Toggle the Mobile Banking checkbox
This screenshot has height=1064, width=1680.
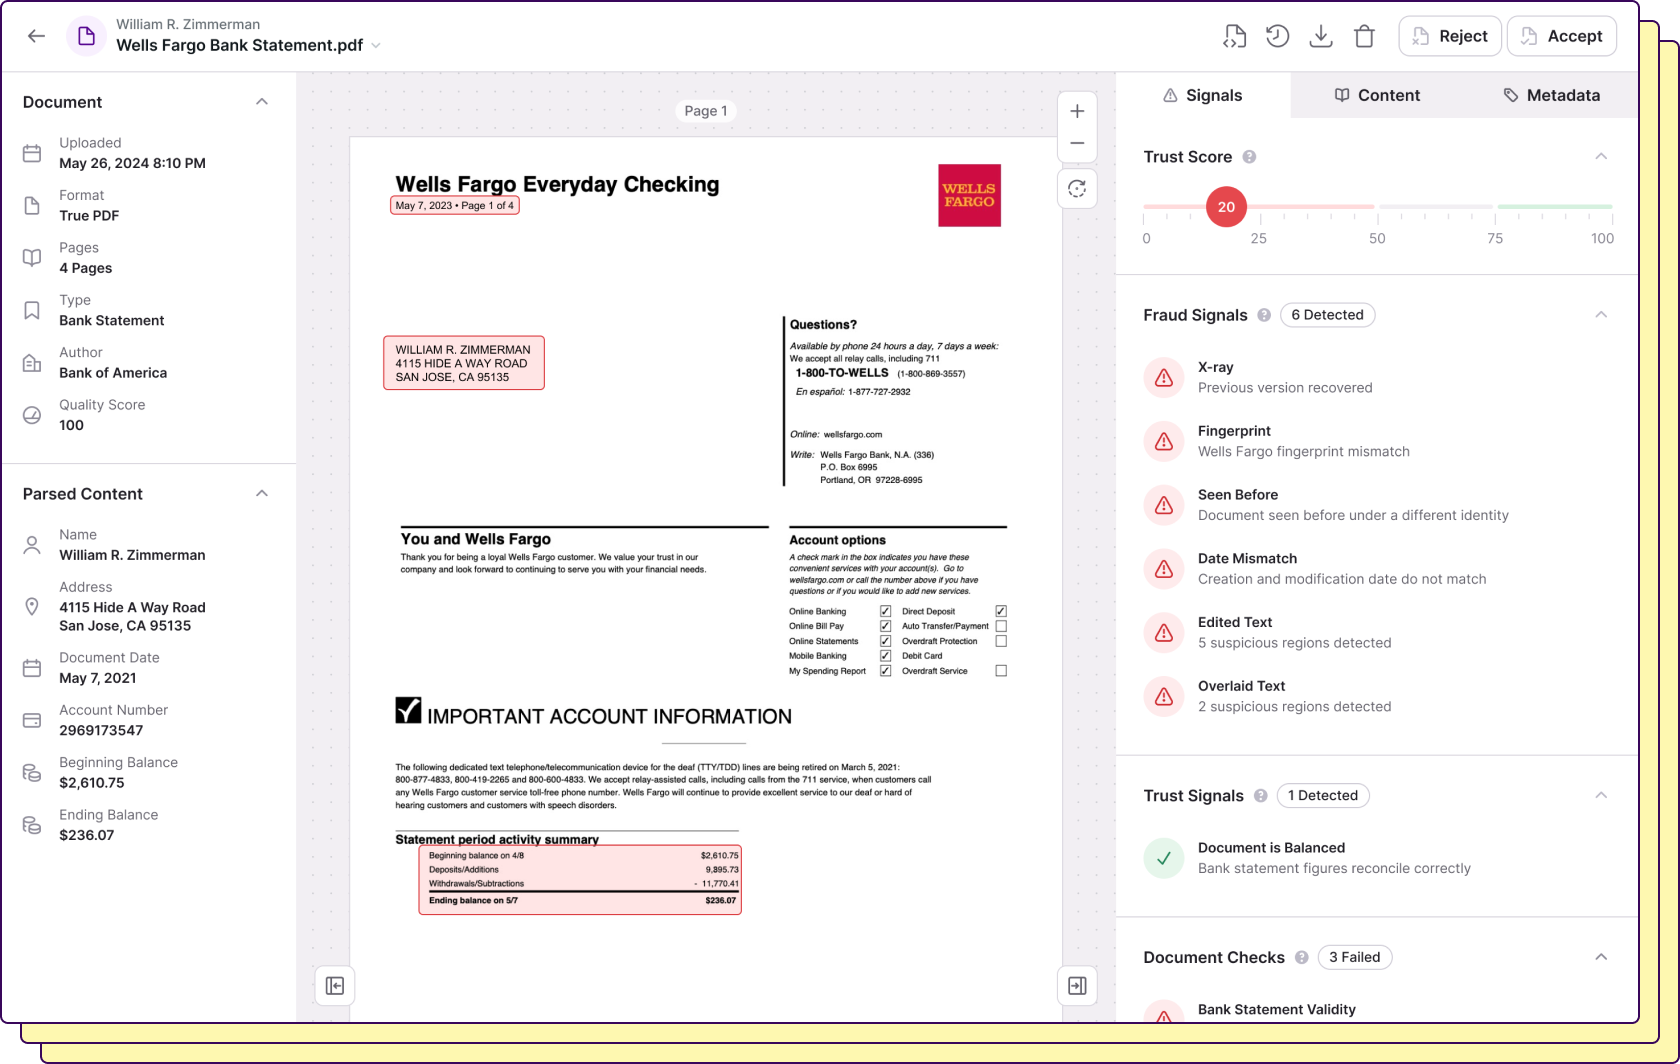tap(885, 656)
